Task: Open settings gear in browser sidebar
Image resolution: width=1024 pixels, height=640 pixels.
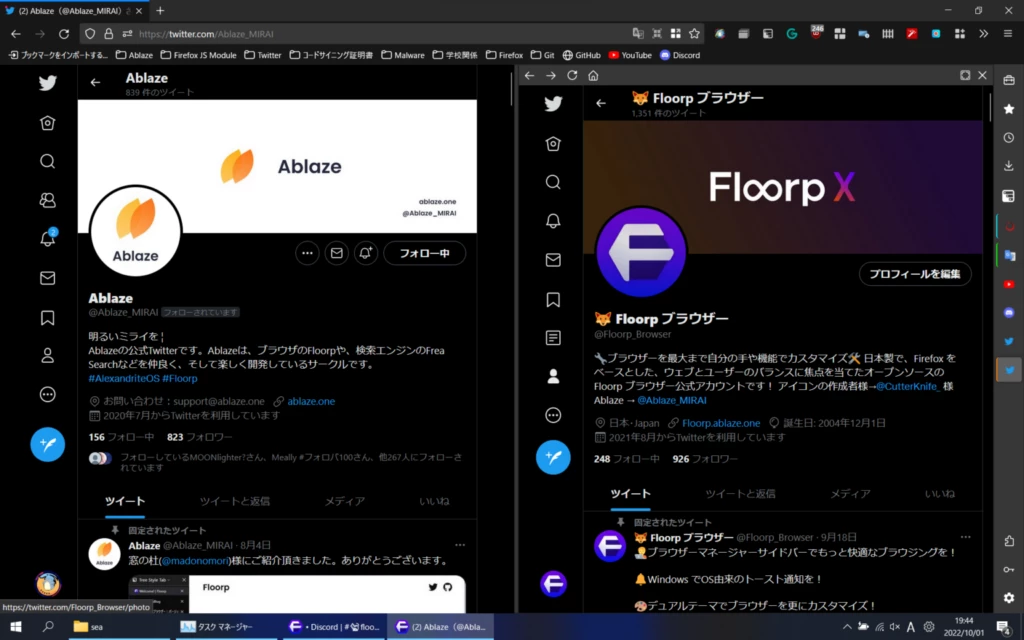Action: click(x=1009, y=598)
